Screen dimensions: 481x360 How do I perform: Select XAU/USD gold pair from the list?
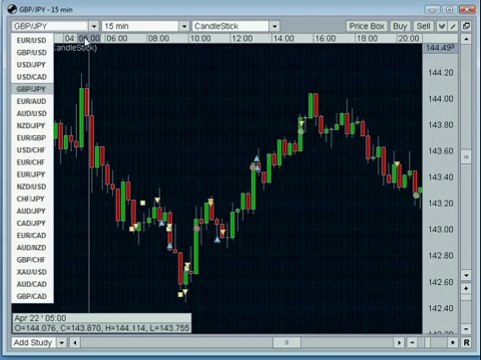tap(32, 272)
